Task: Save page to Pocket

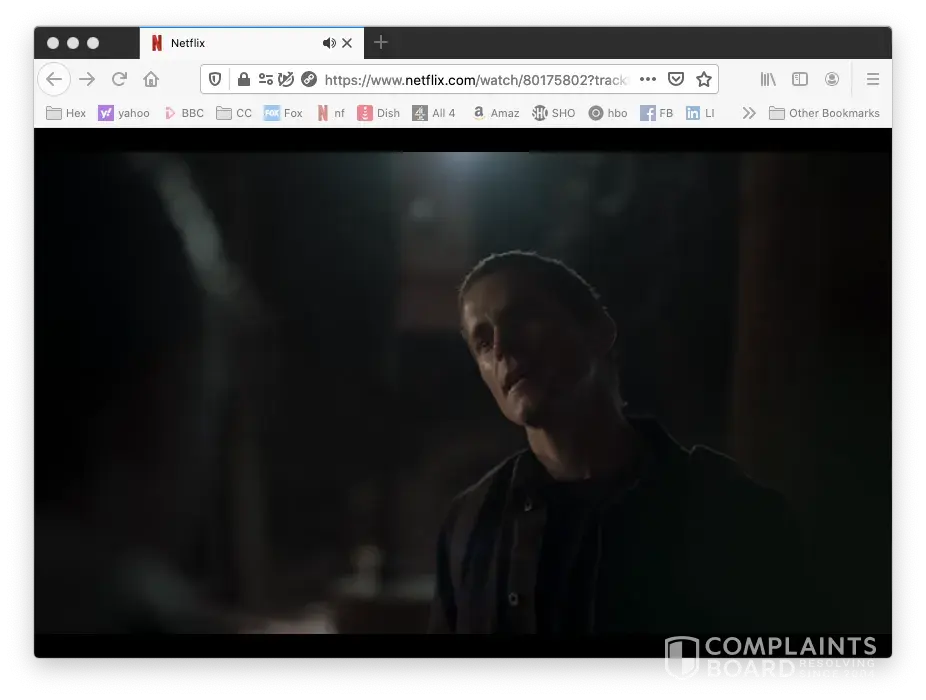Action: tap(676, 79)
